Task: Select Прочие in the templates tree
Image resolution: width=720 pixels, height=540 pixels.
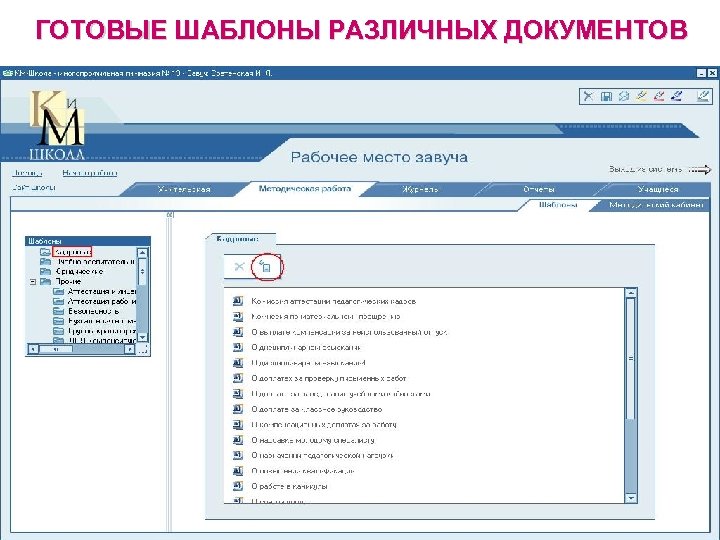Action: [x=68, y=281]
